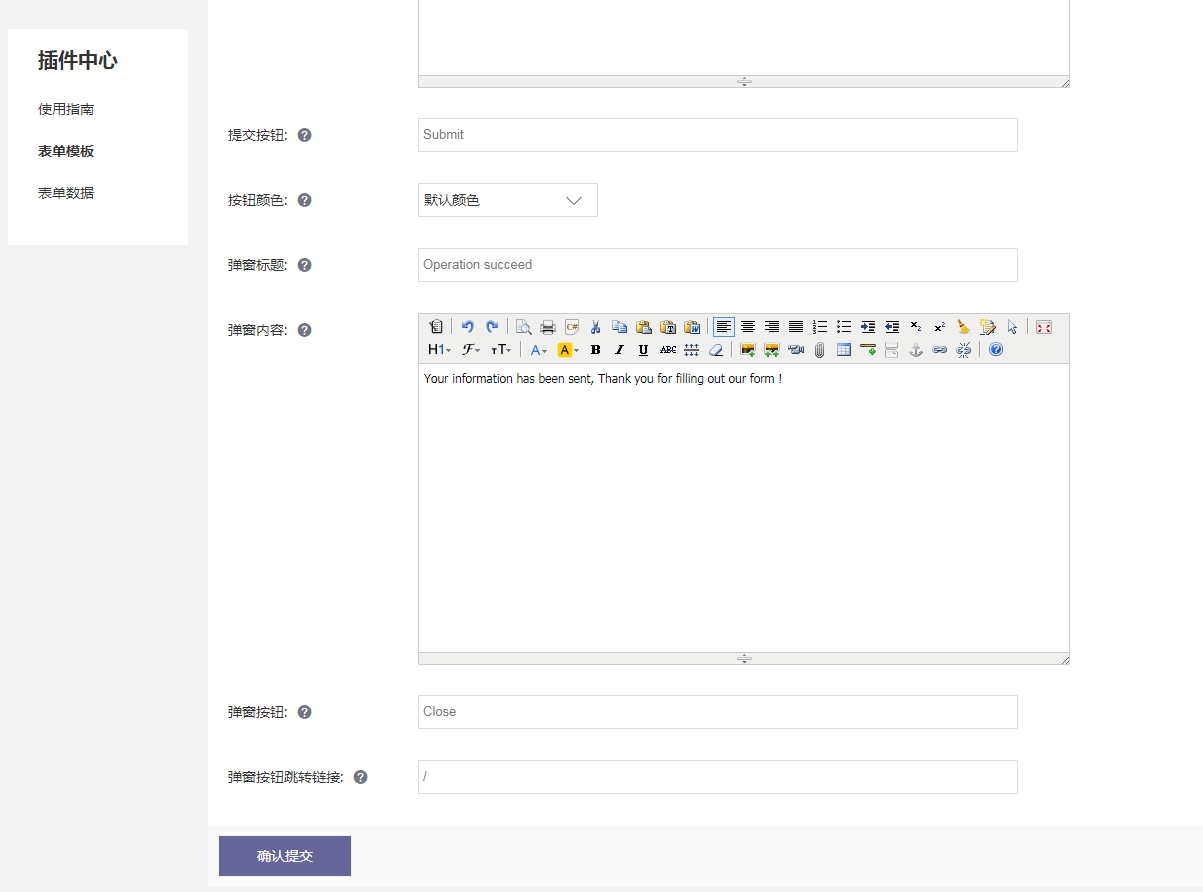Toggle italic formatting in editor
1203x892 pixels.
coord(619,350)
